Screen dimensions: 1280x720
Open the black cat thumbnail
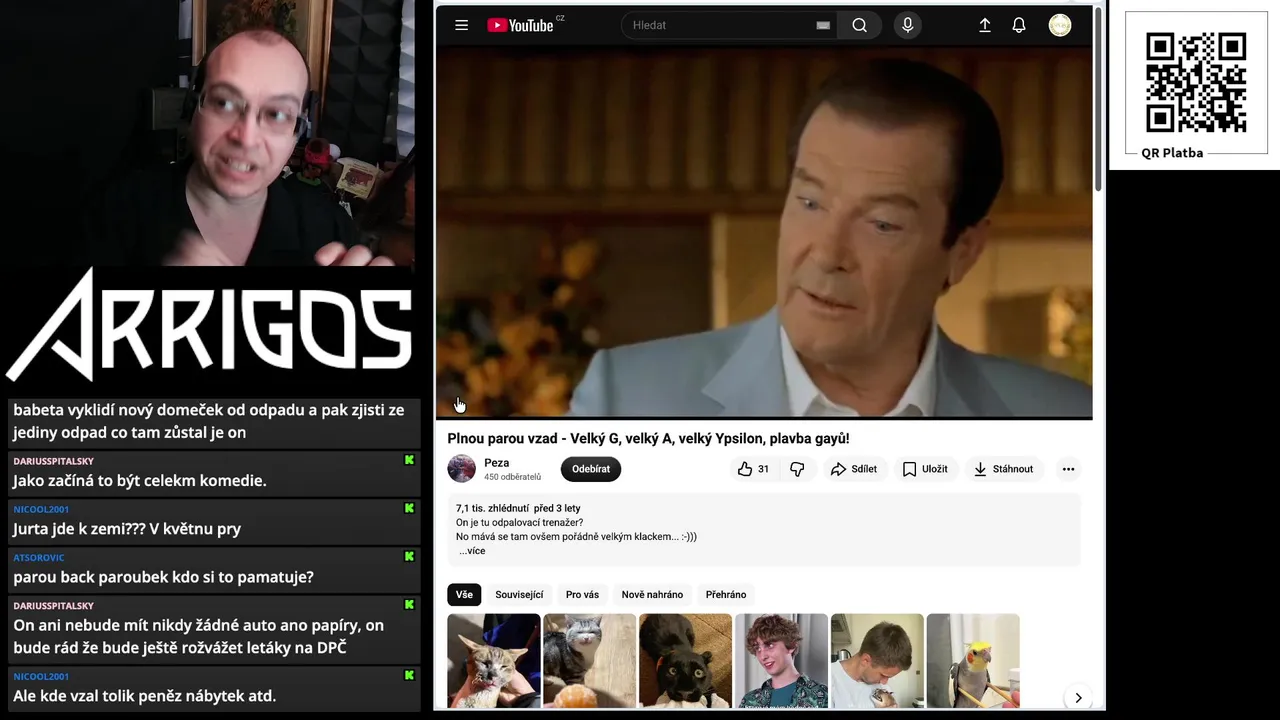pos(686,661)
